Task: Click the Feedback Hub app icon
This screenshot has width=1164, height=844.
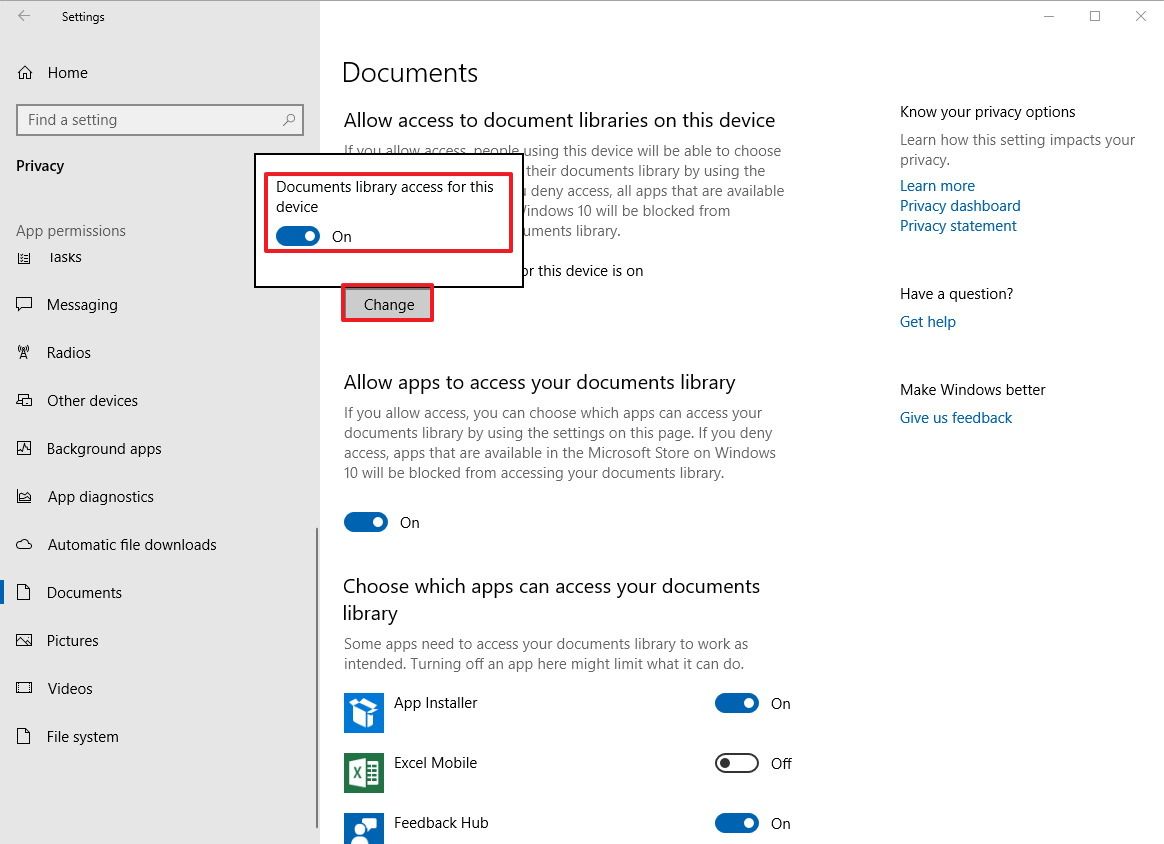Action: pyautogui.click(x=363, y=828)
